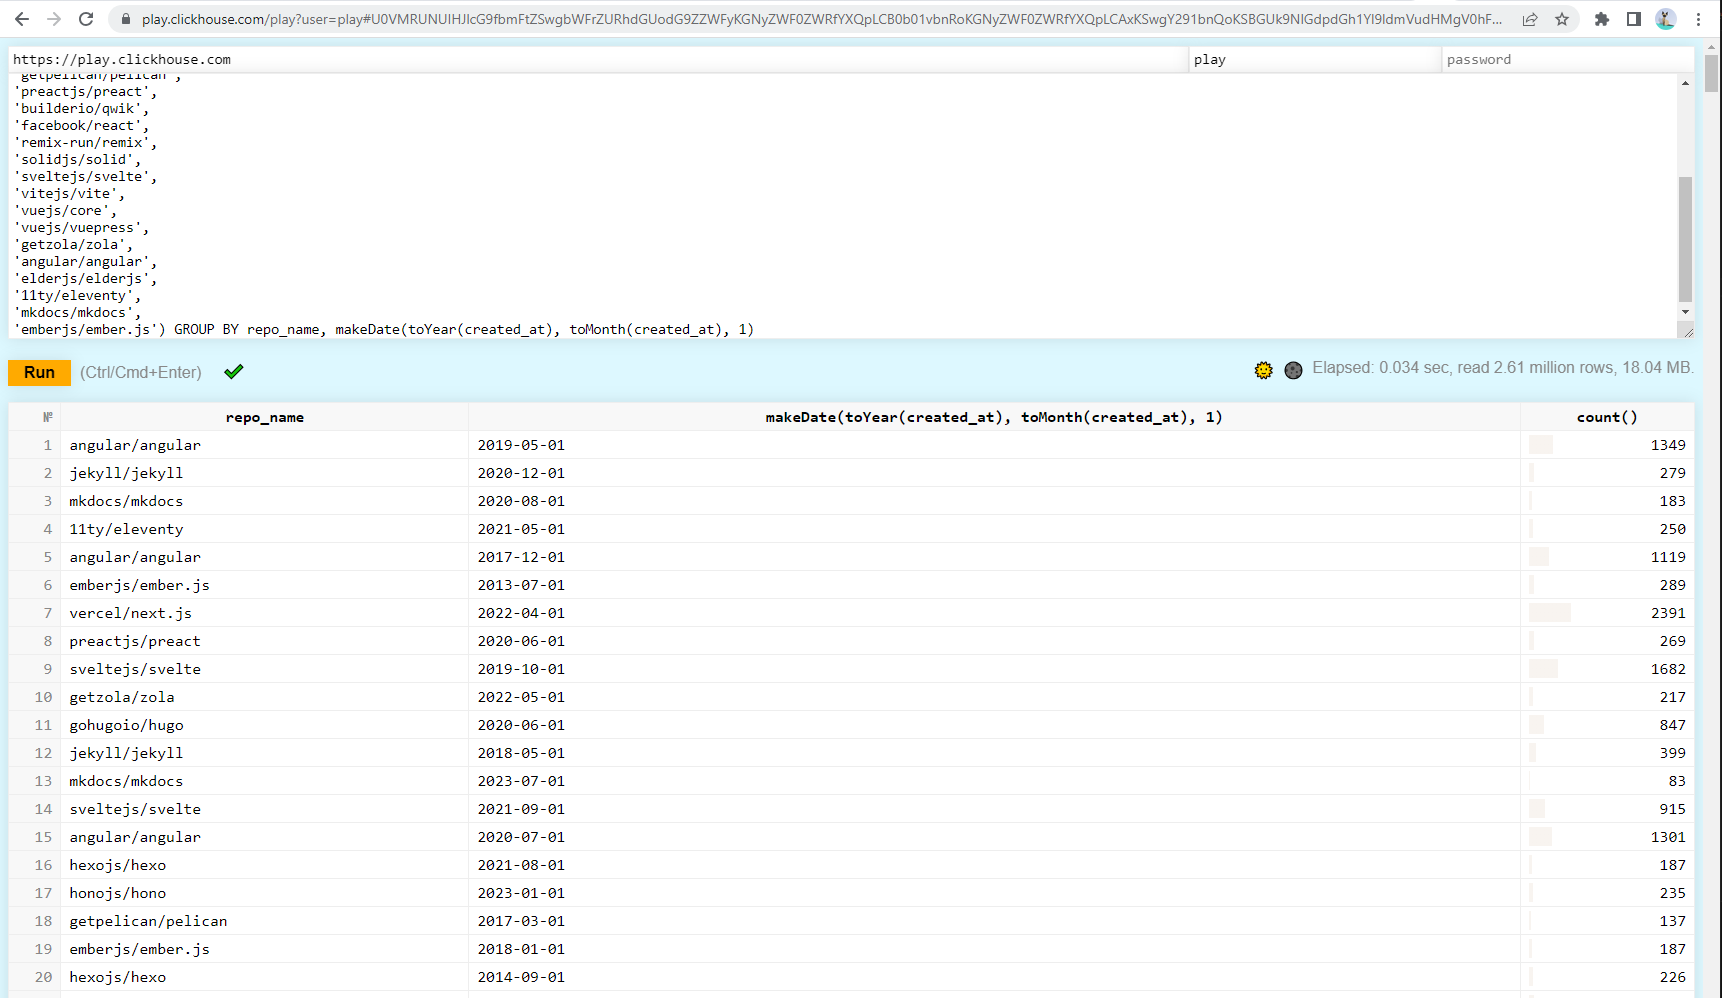Click the vercel/next.js cell in row 7
The width and height of the screenshot is (1722, 998).
[130, 613]
